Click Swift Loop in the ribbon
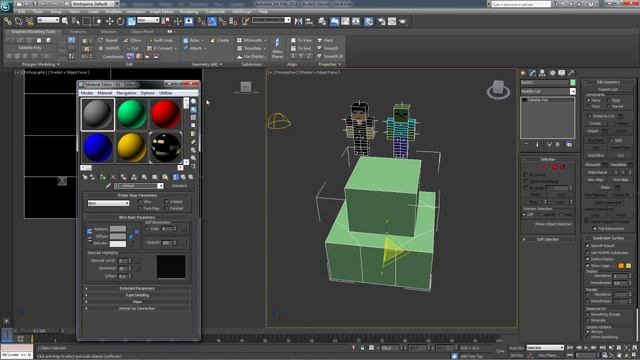 tap(161, 40)
